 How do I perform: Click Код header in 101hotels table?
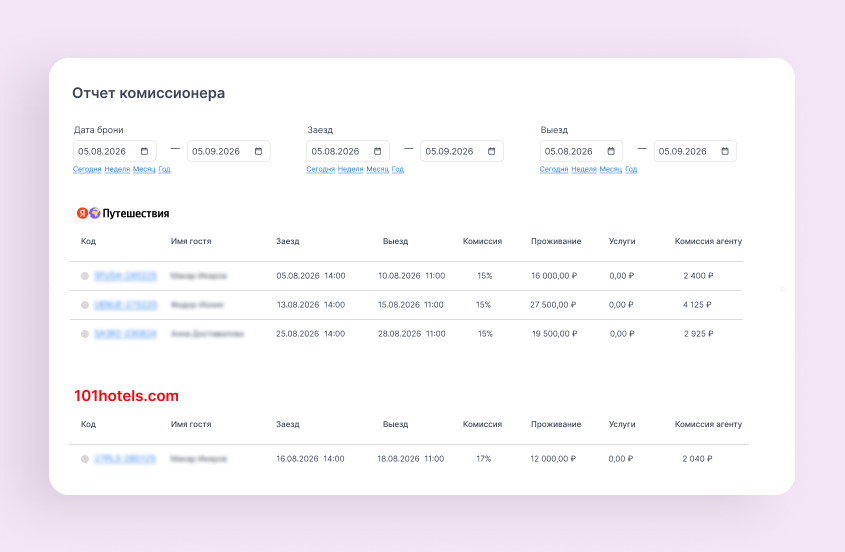(x=88, y=424)
